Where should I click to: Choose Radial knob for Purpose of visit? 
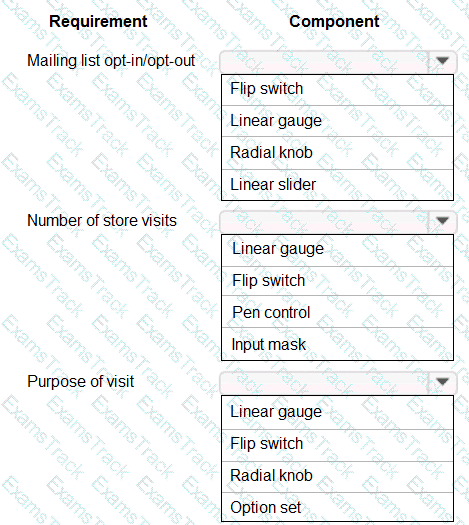click(x=337, y=477)
